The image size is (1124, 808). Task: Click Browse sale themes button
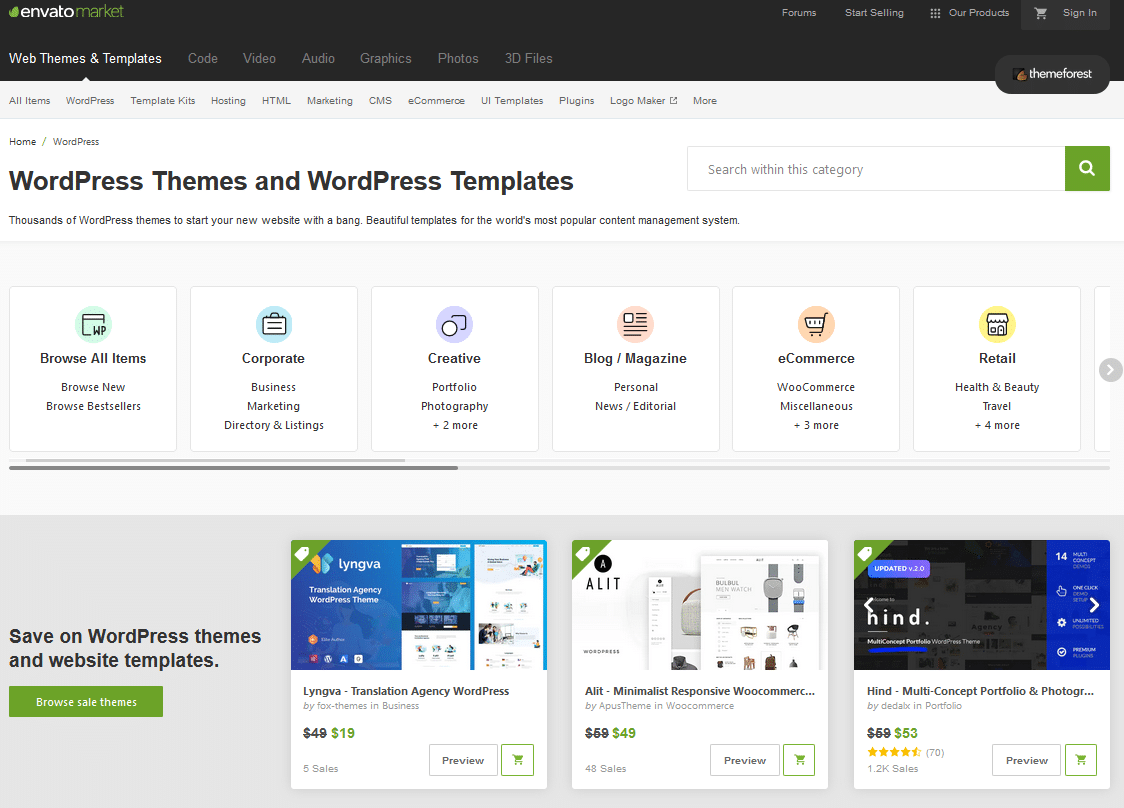(x=86, y=702)
